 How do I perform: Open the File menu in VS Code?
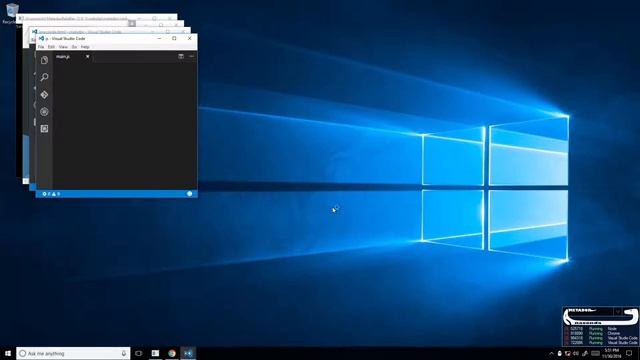[x=41, y=47]
